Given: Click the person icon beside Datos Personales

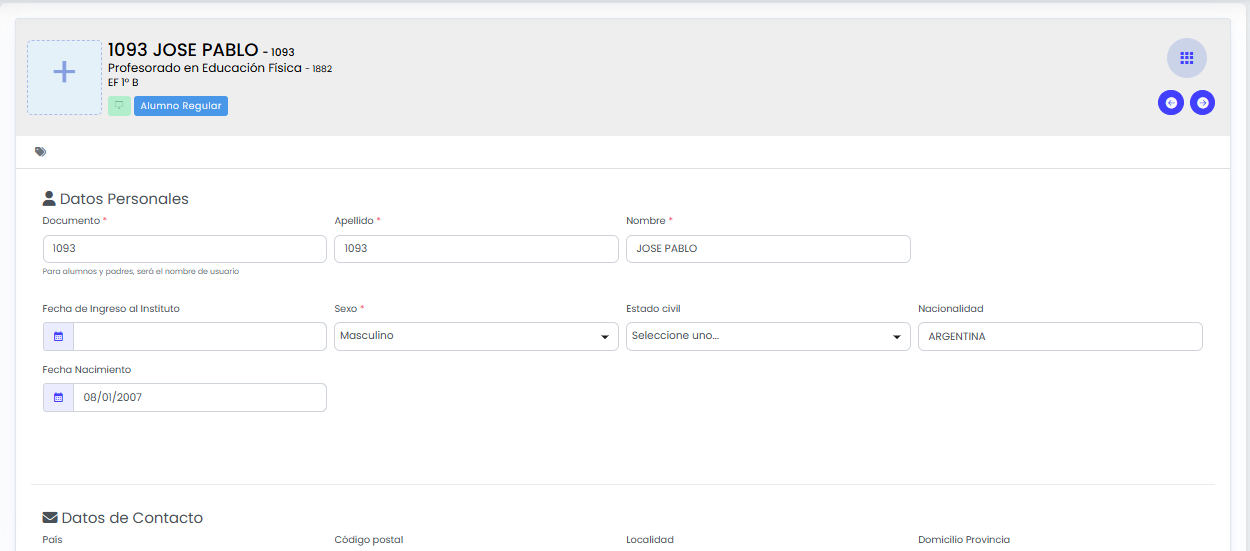Looking at the screenshot, I should point(49,198).
